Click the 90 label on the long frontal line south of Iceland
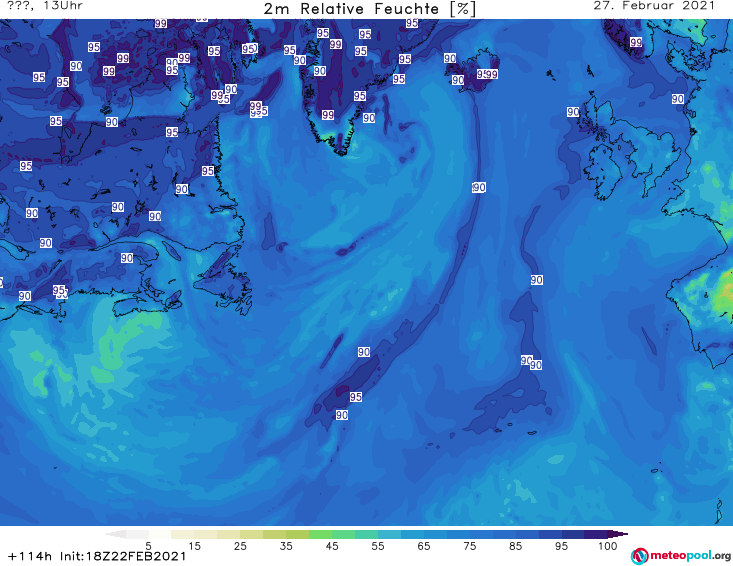The height and width of the screenshot is (566, 733). pyautogui.click(x=479, y=187)
